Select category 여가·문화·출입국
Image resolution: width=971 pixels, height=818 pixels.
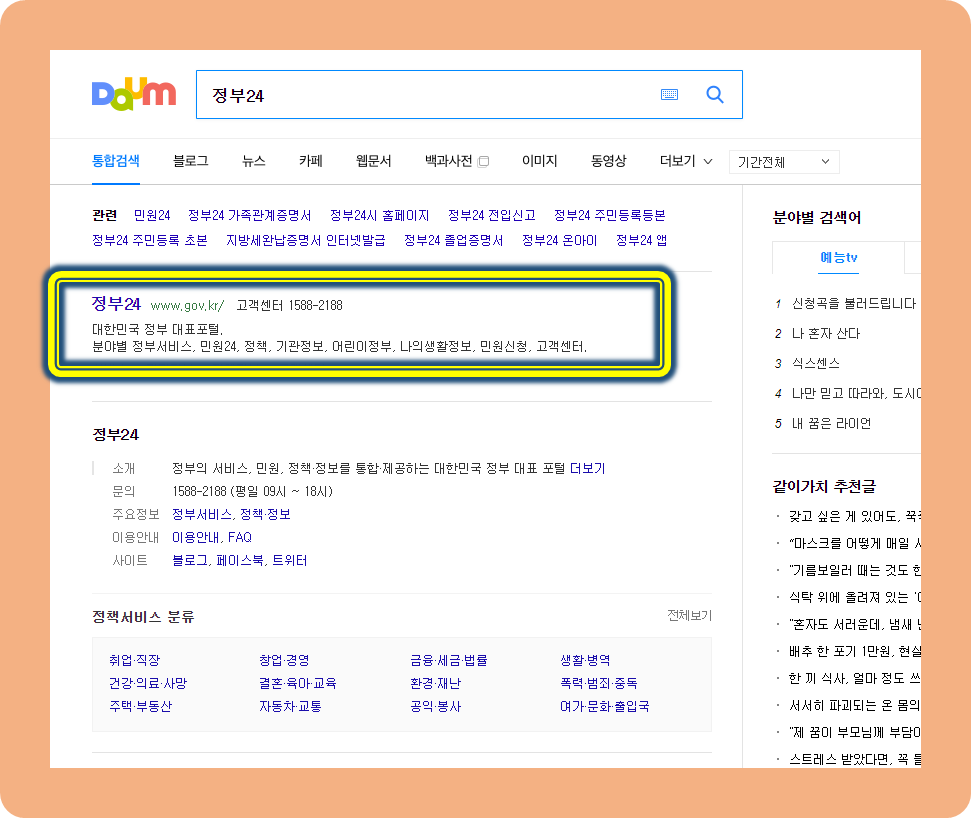[x=604, y=706]
